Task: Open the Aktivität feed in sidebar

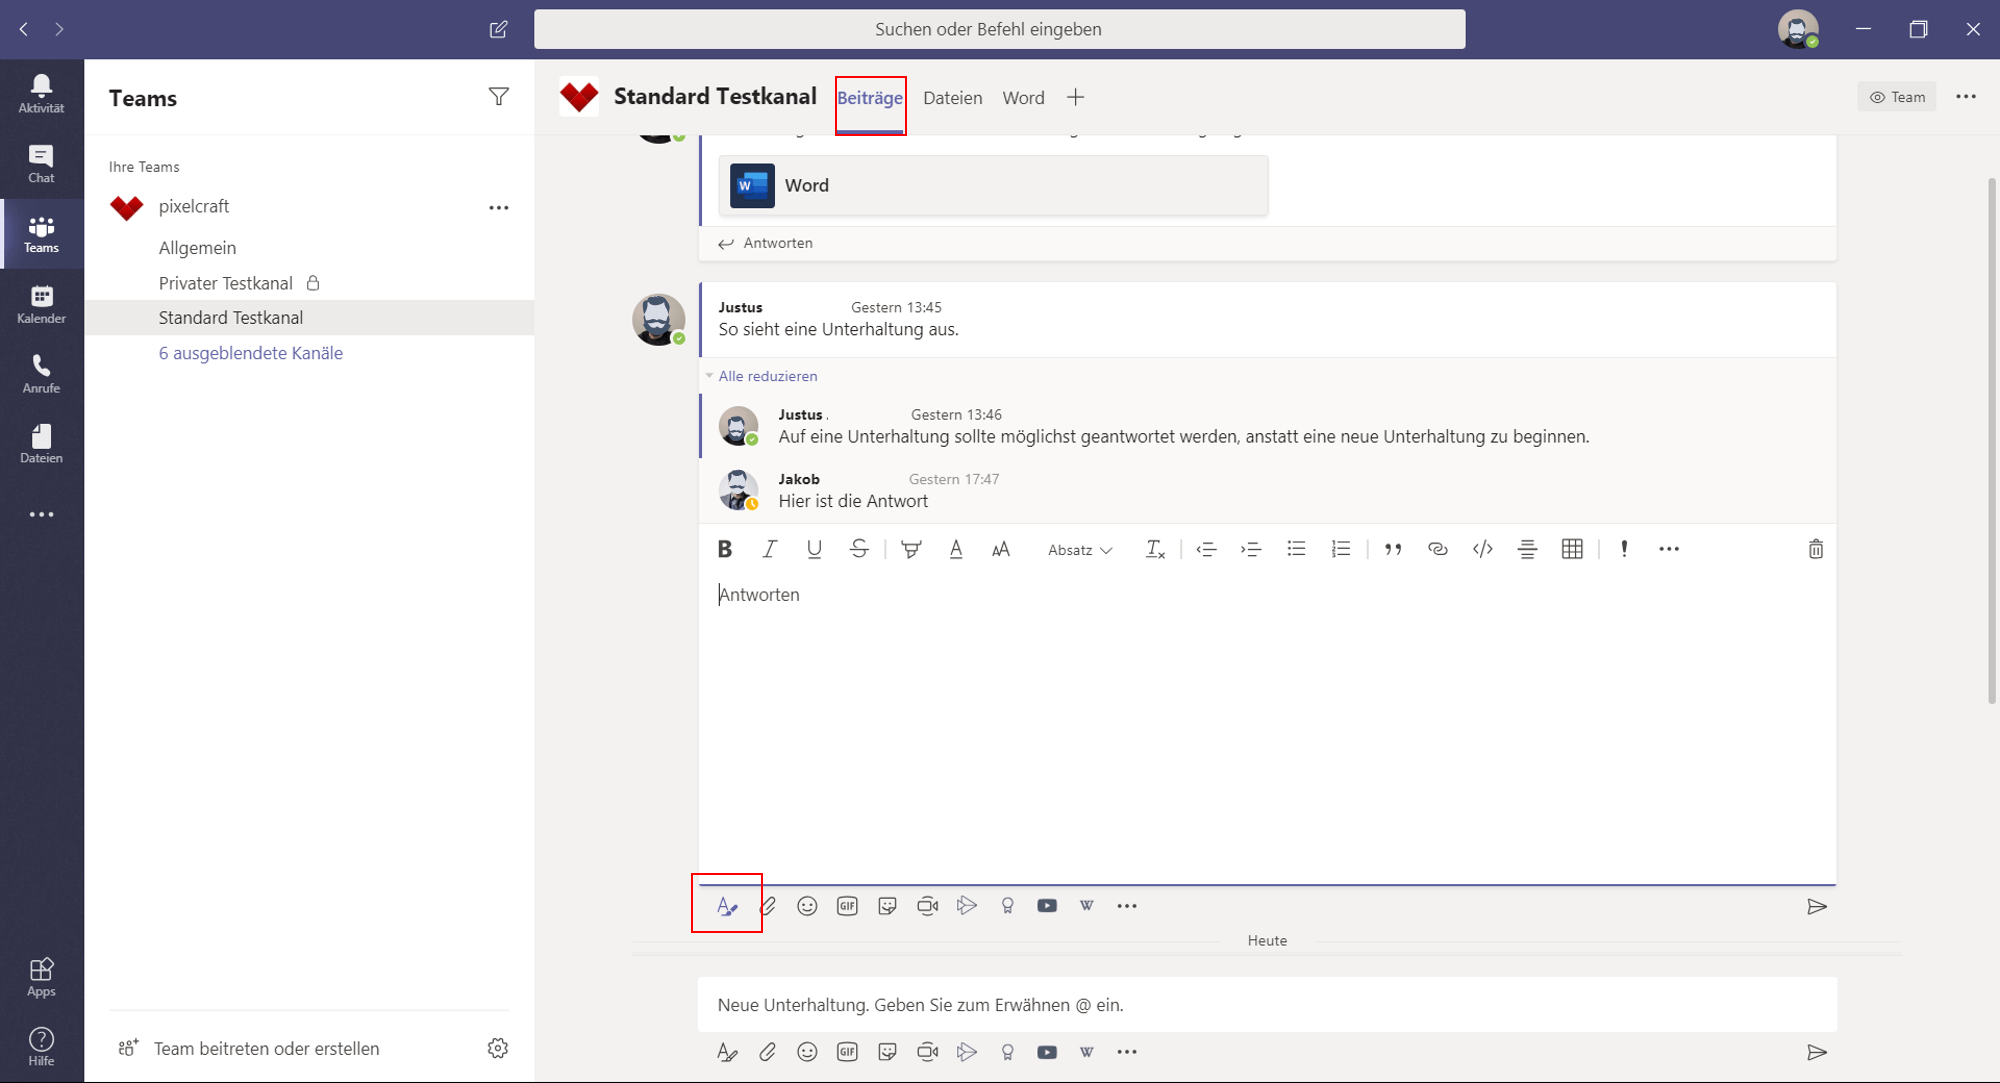Action: click(x=41, y=94)
